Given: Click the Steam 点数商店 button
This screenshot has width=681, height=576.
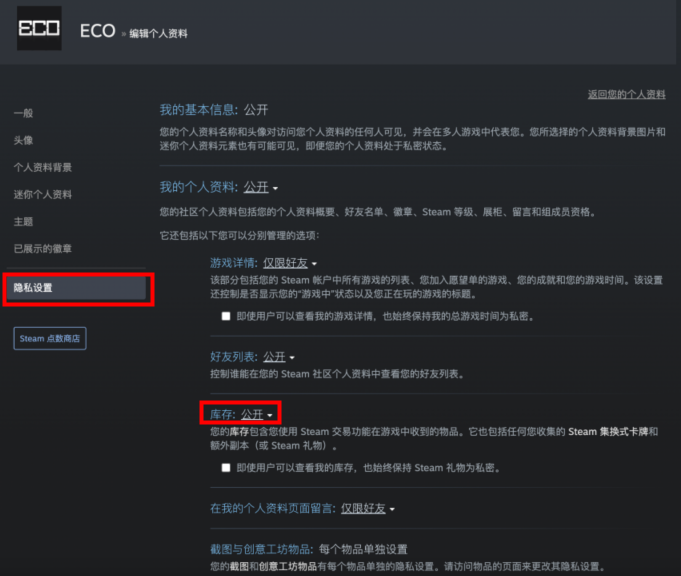Looking at the screenshot, I should (51, 339).
